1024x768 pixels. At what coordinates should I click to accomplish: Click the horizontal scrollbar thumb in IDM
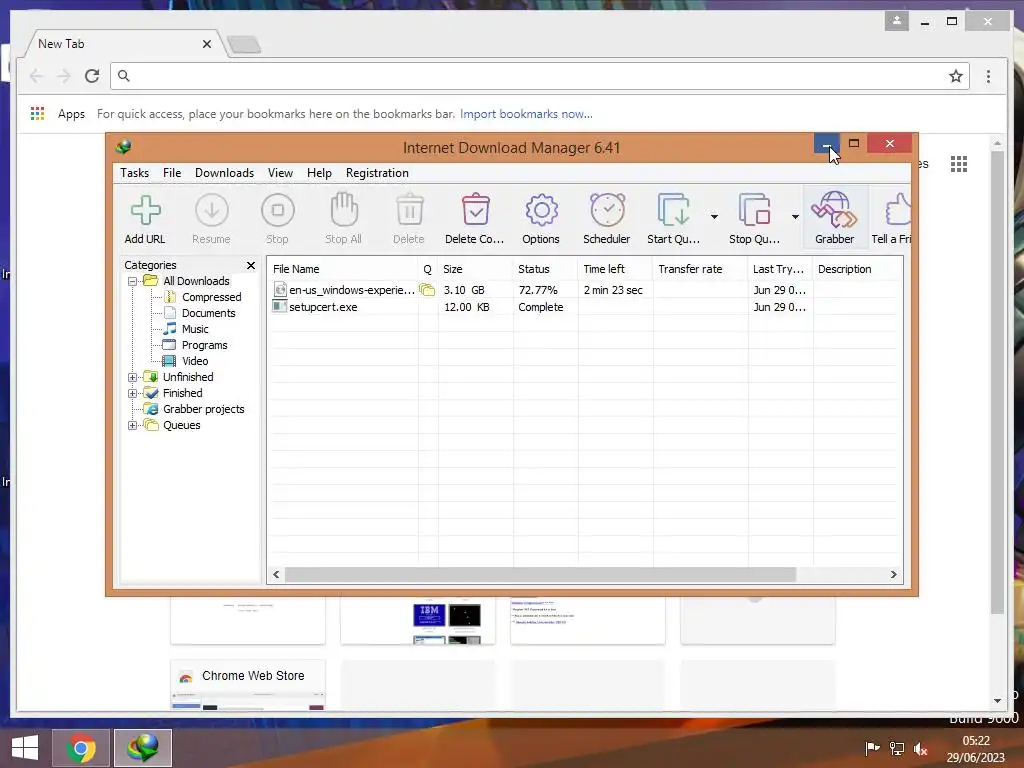point(541,575)
